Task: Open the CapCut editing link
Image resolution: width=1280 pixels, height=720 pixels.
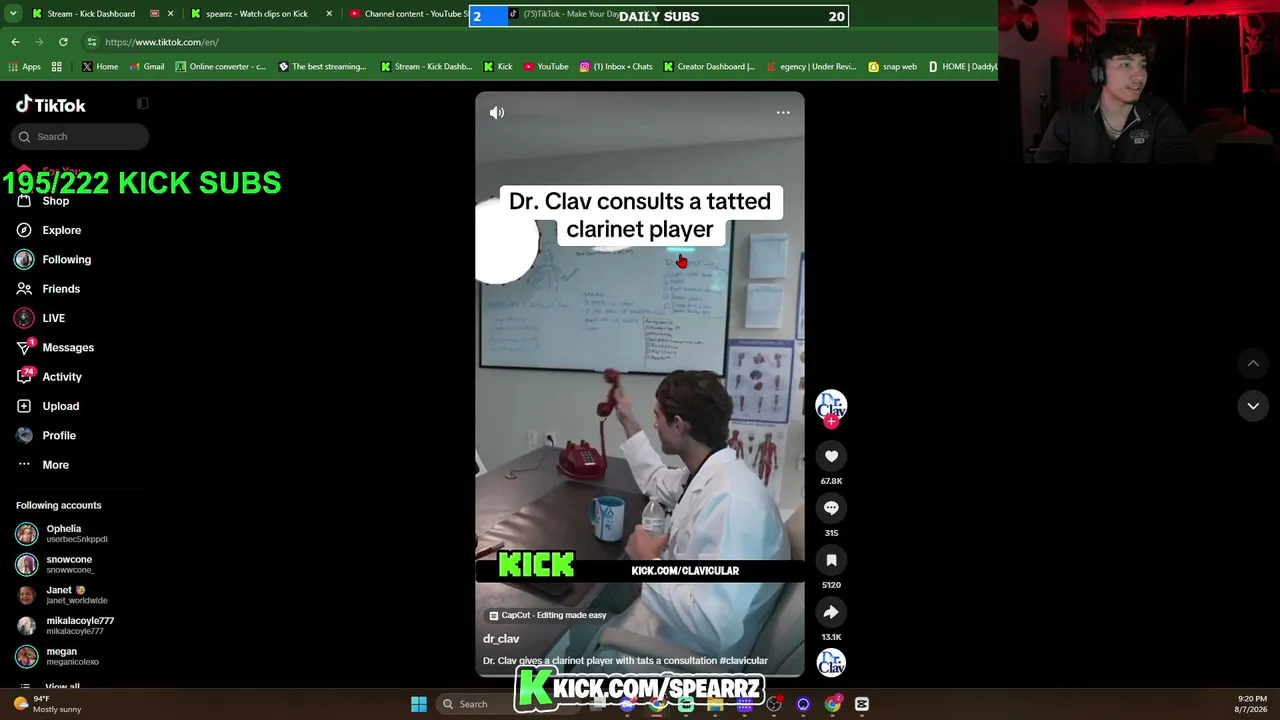Action: point(548,615)
